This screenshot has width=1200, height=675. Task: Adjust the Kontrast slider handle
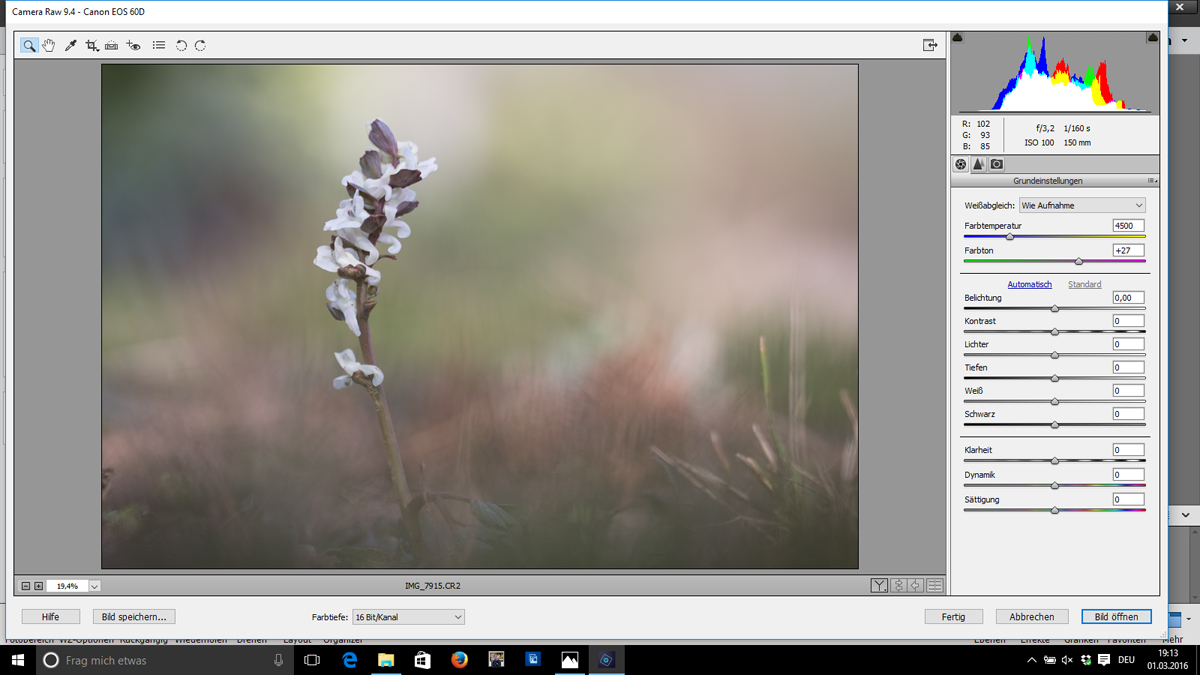point(1054,332)
